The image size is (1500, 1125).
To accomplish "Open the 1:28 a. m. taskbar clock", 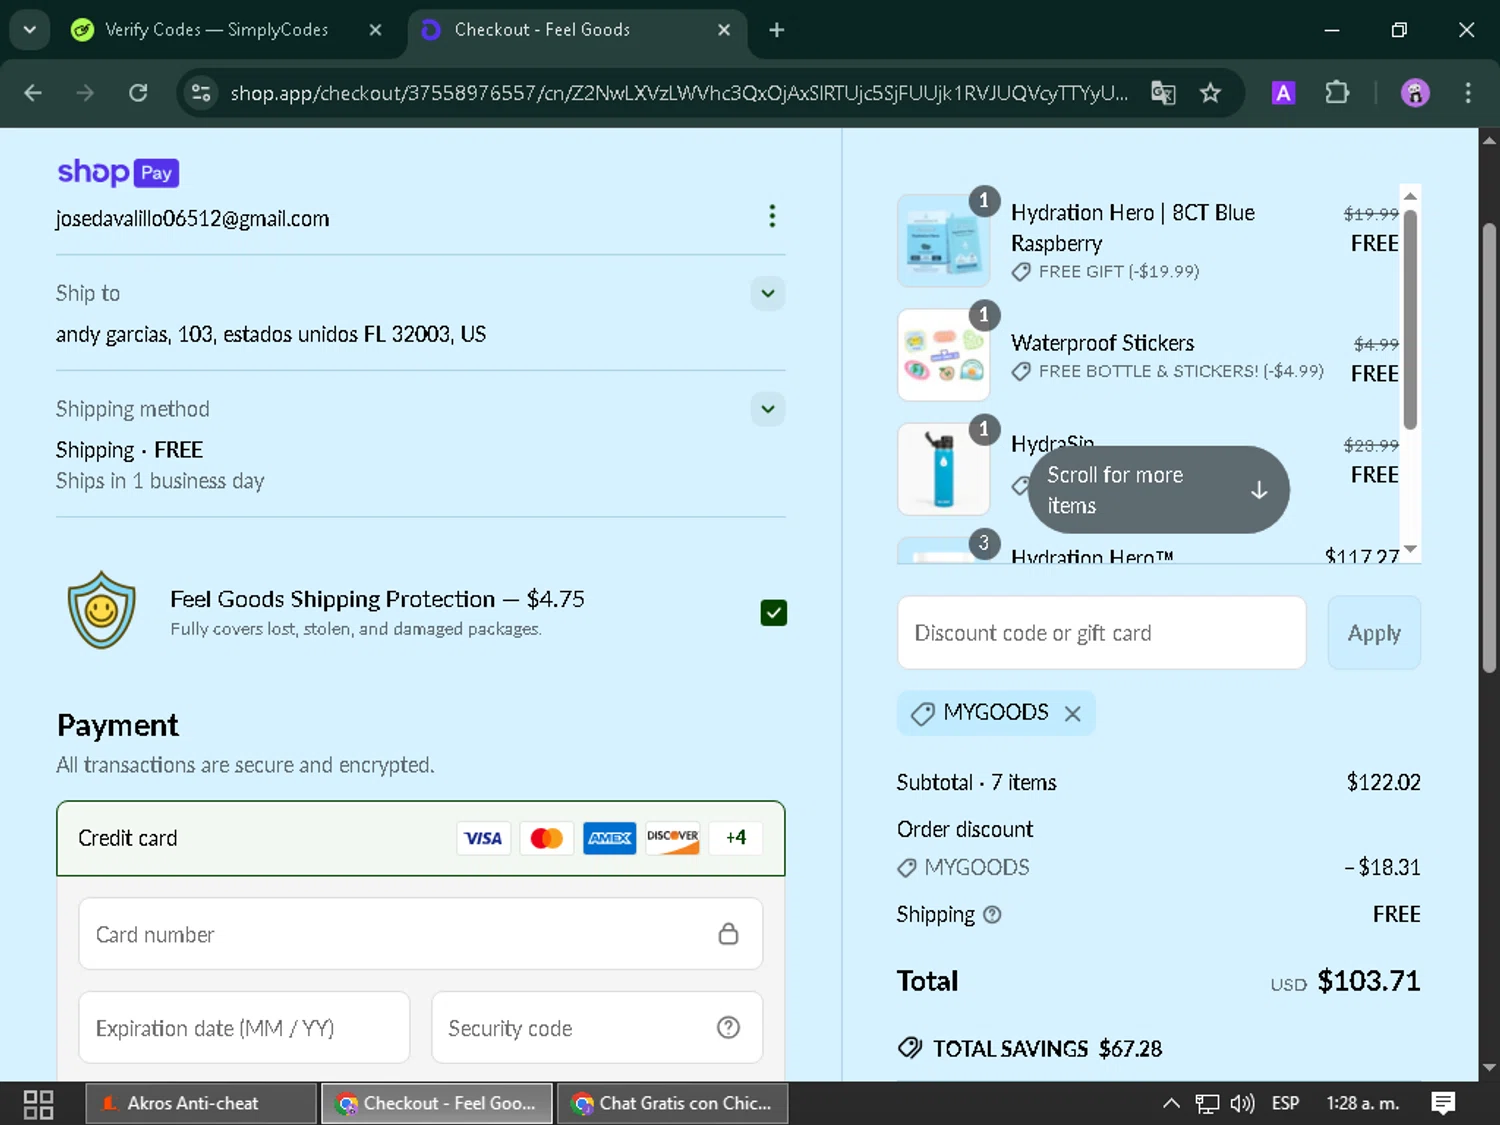I will click(1362, 1104).
